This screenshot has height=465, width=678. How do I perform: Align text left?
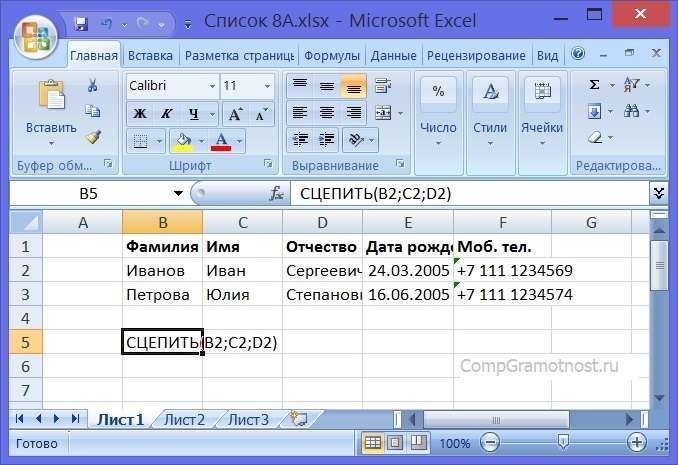(300, 113)
